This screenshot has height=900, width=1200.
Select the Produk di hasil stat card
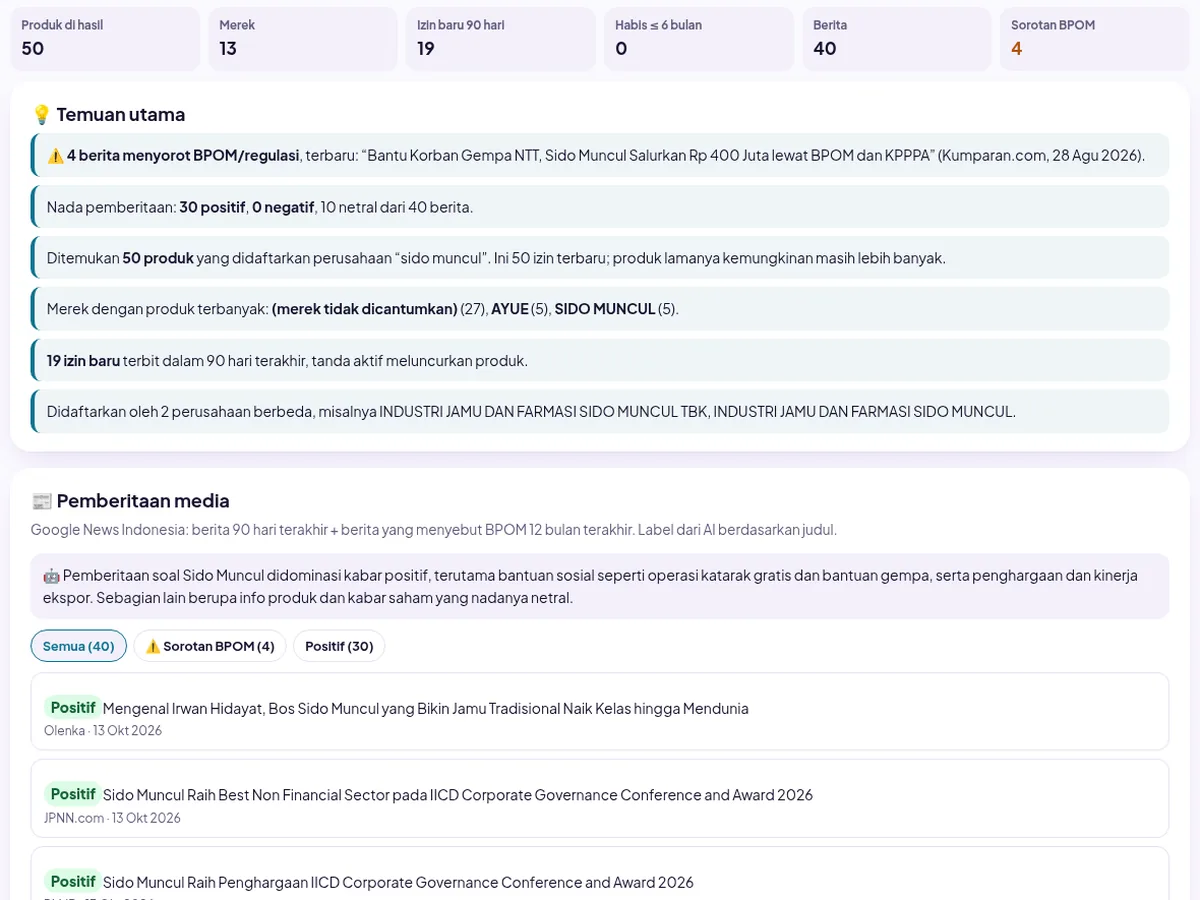tap(105, 39)
